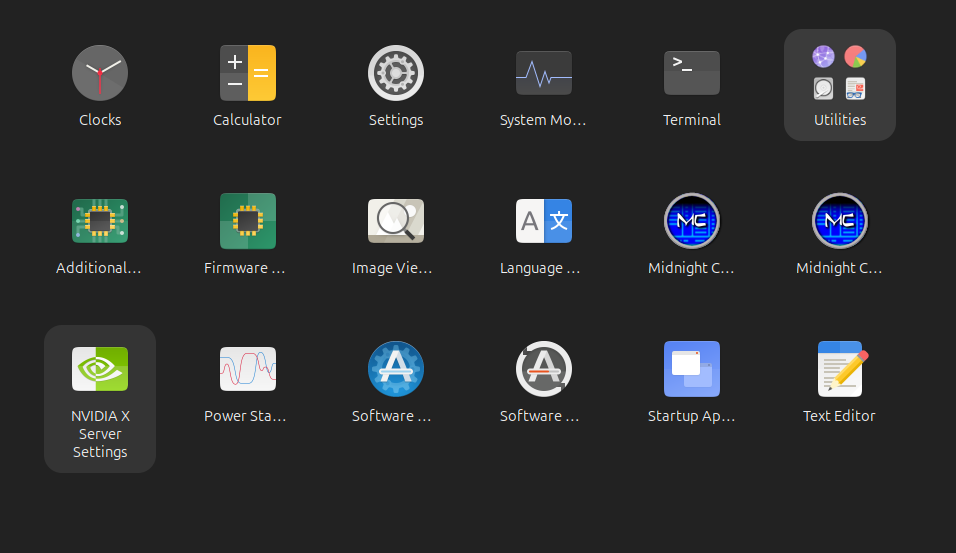Viewport: 956px width, 553px height.
Task: Open Startup Applications
Action: coord(692,370)
